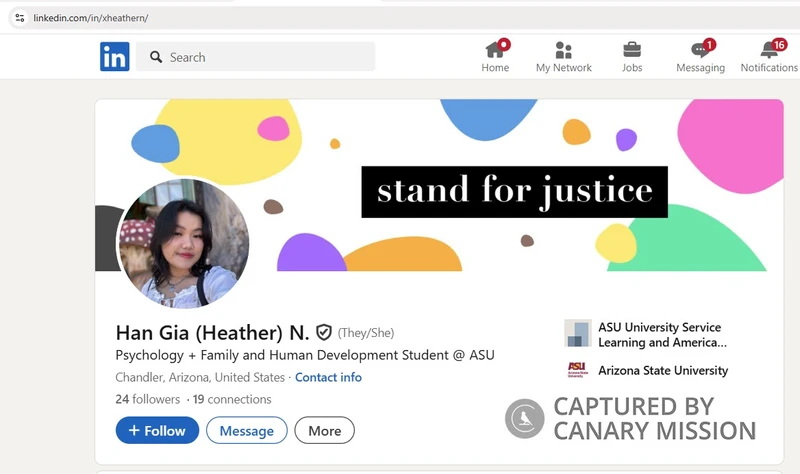
Task: Focus the LinkedIn Search field
Action: click(255, 57)
